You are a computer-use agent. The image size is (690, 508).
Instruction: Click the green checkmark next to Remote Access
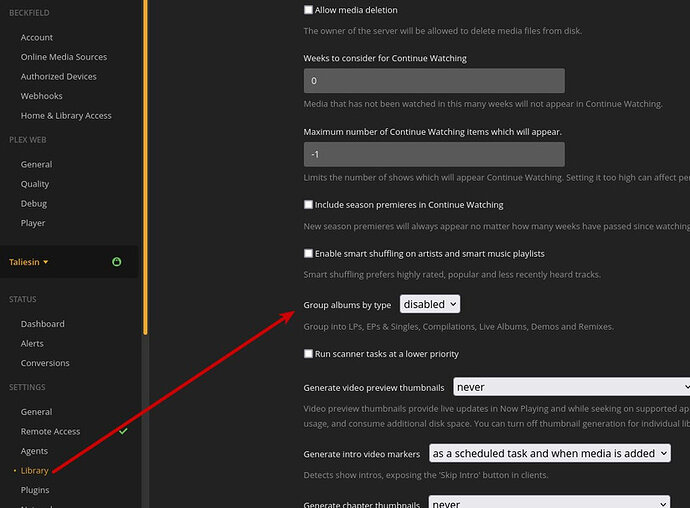click(x=123, y=431)
